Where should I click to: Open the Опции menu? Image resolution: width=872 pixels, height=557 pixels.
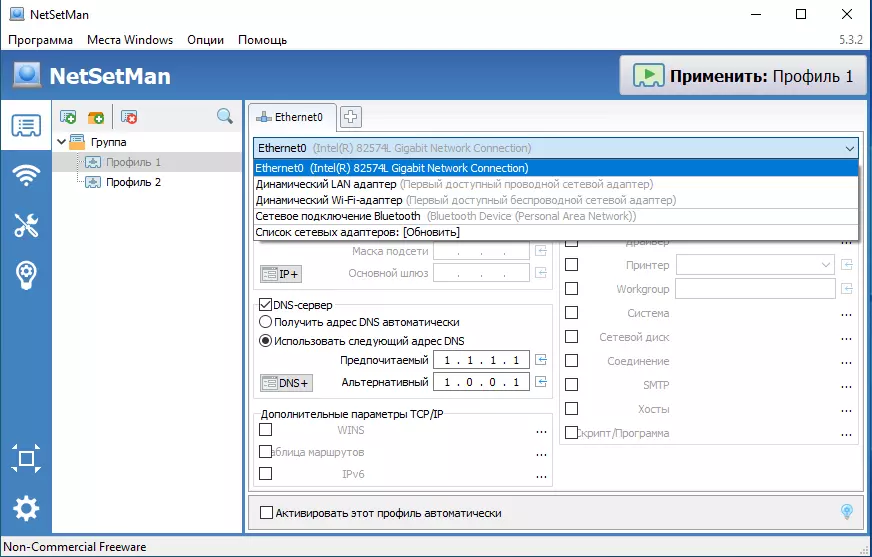[x=205, y=40]
